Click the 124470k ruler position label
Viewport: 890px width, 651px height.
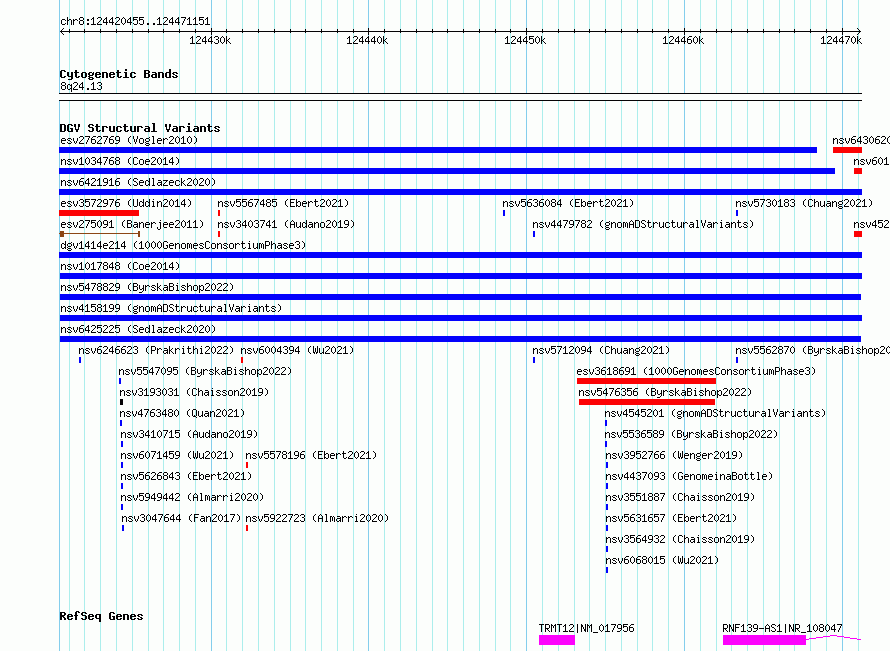[x=841, y=40]
